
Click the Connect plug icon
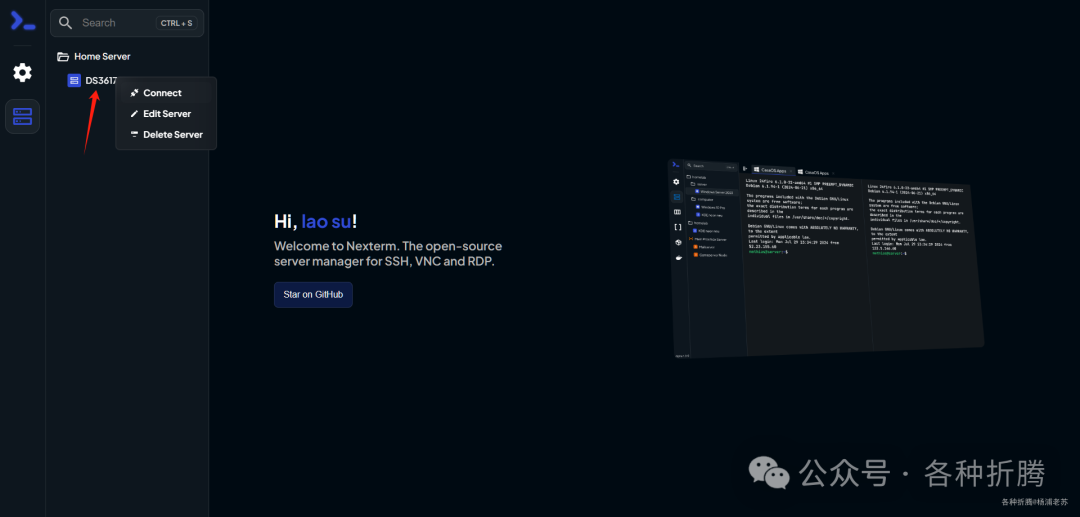click(134, 93)
